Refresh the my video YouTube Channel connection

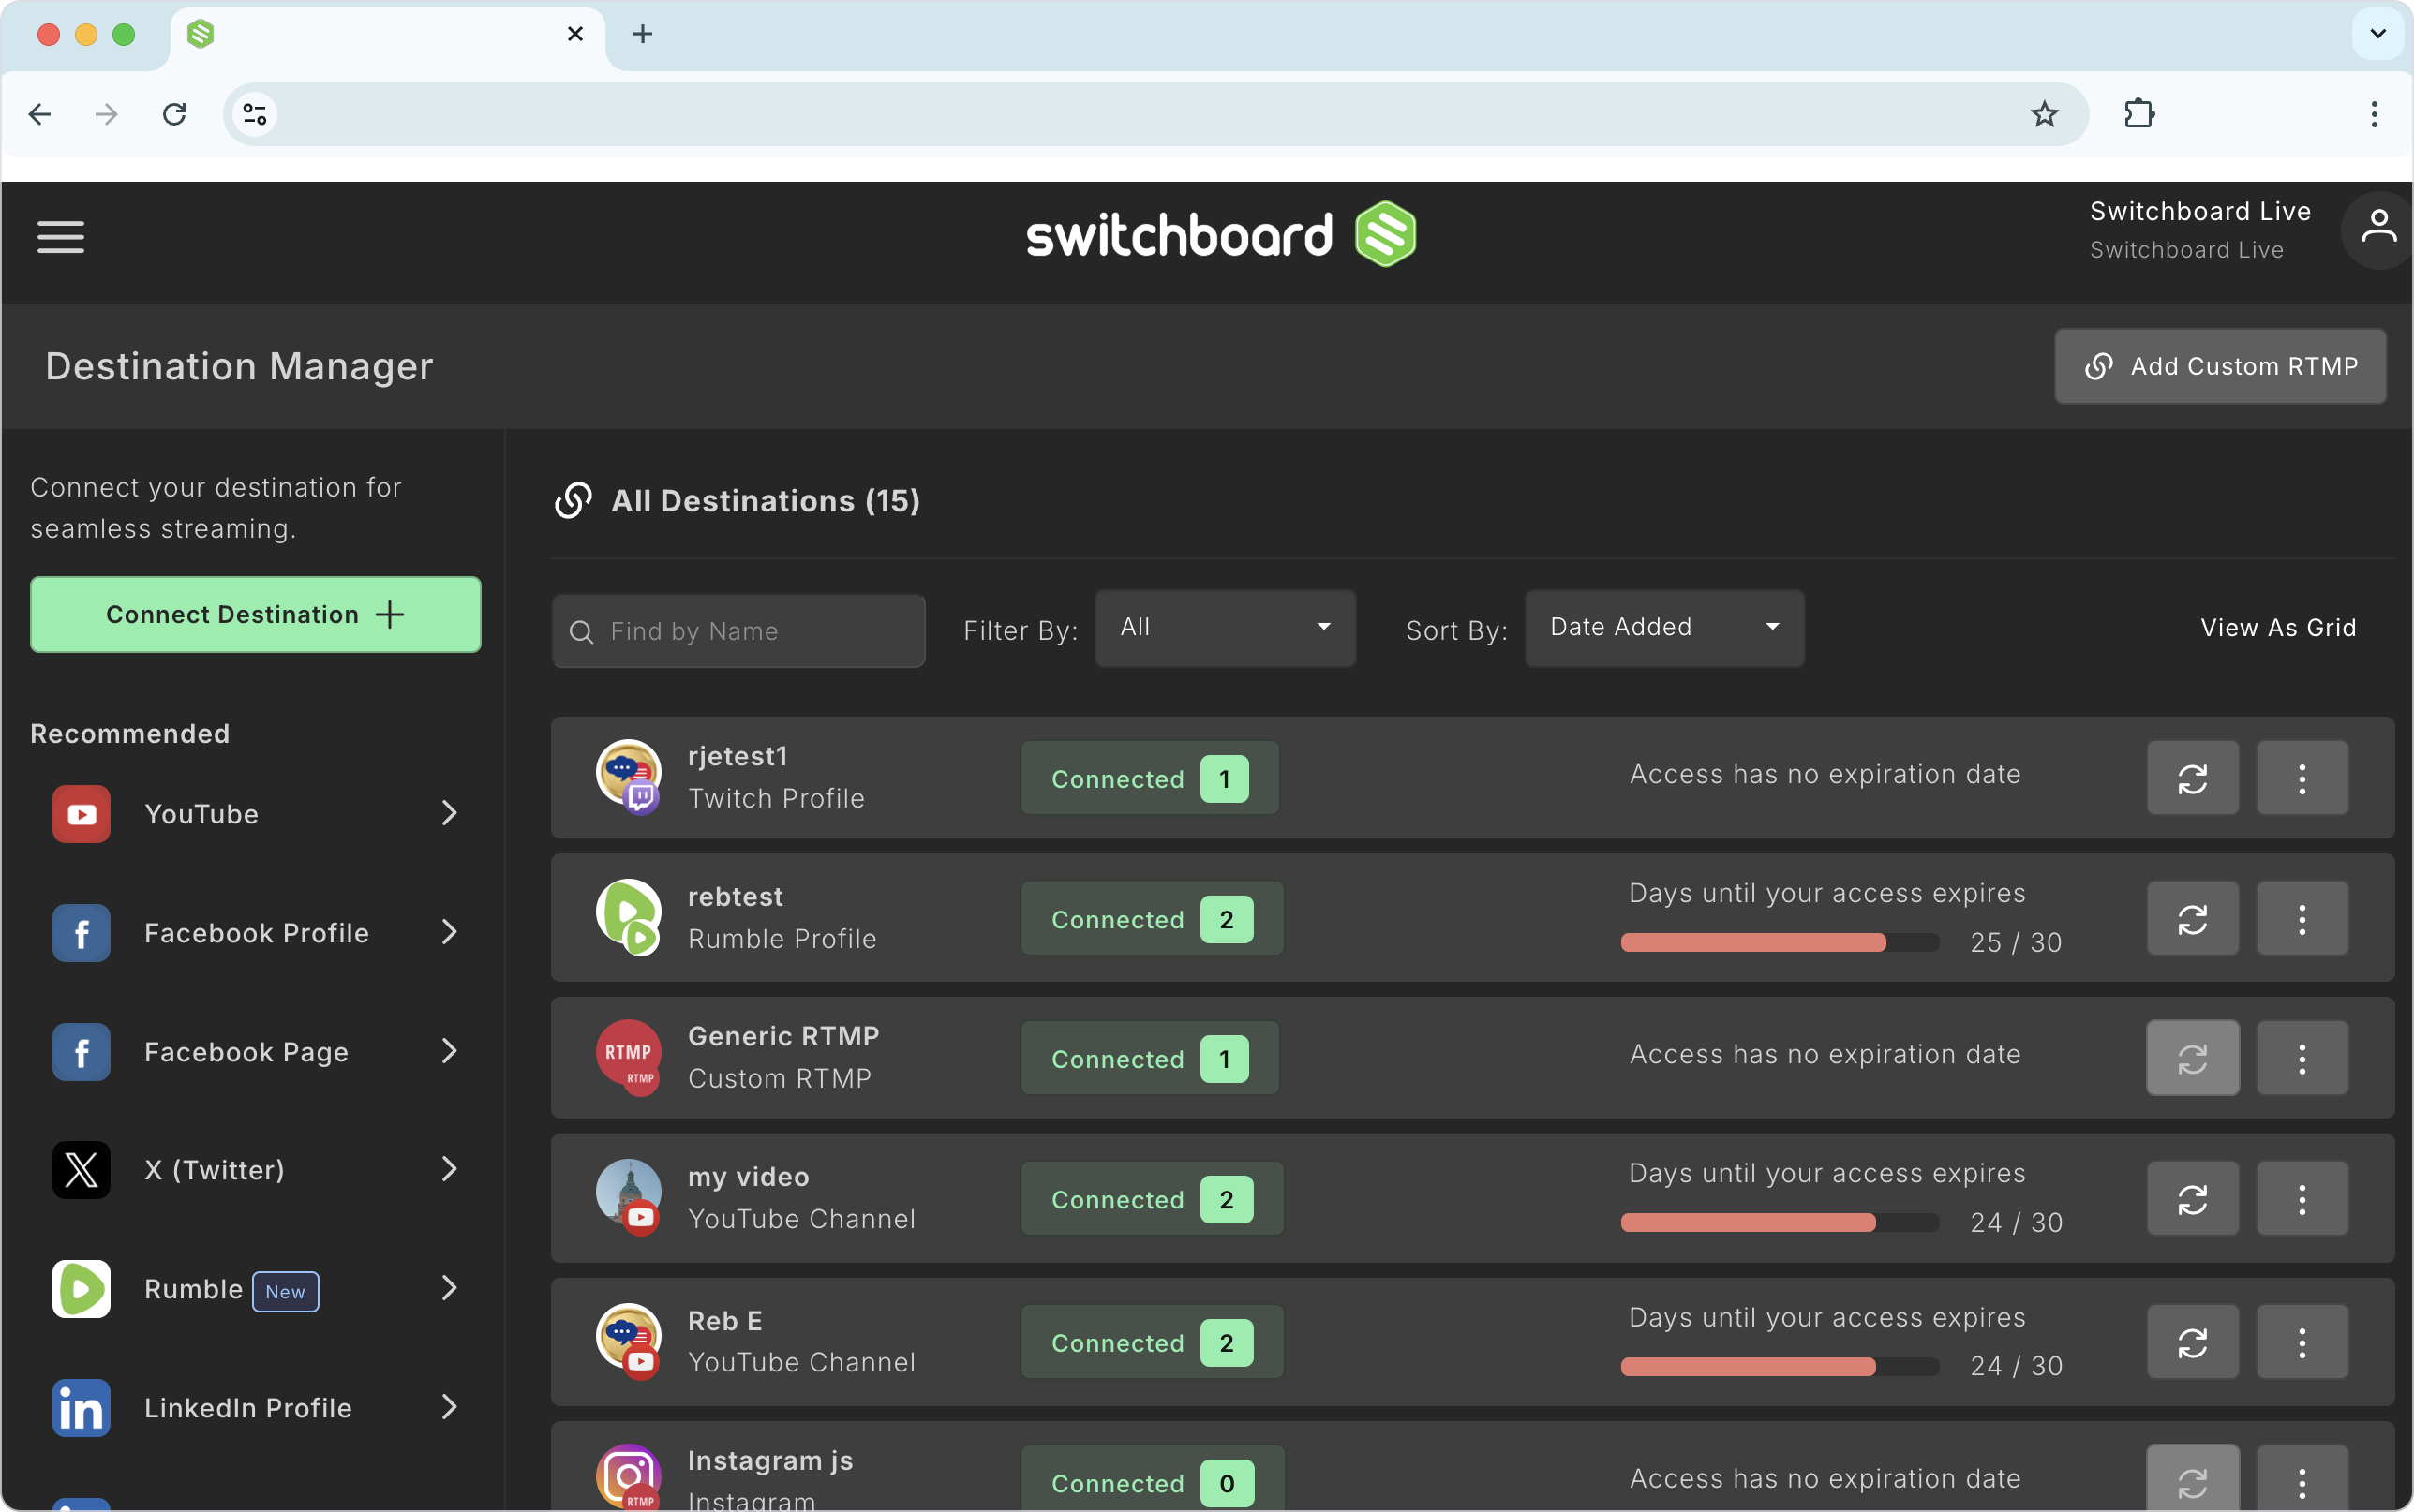coord(2192,1199)
